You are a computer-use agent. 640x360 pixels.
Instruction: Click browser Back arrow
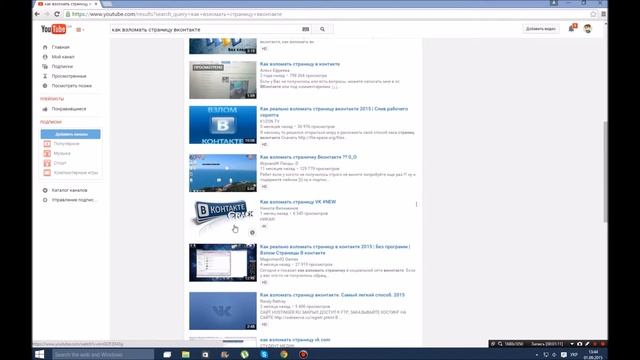[37, 14]
